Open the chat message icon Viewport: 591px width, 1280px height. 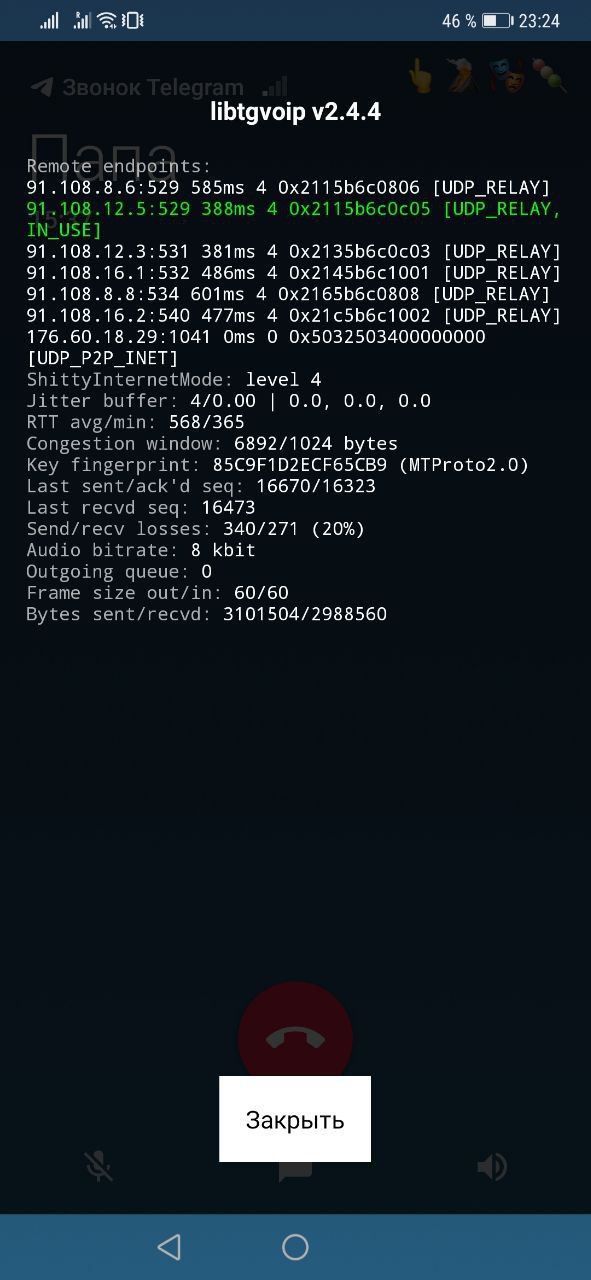(295, 1171)
